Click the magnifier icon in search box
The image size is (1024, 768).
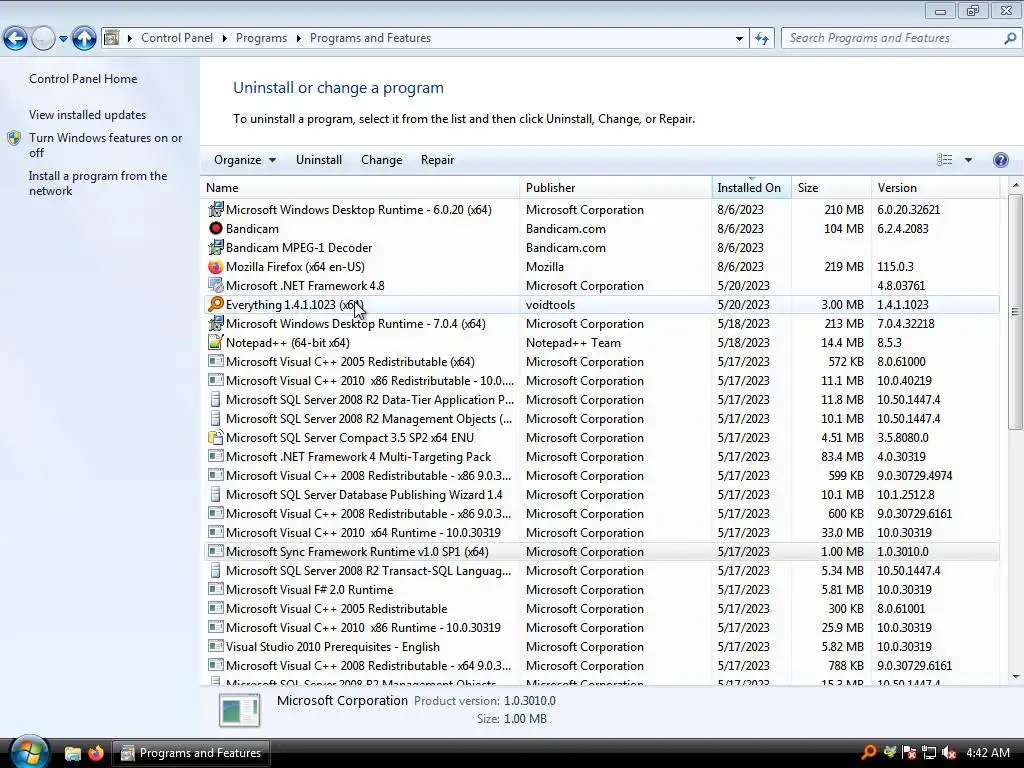pos(1010,39)
